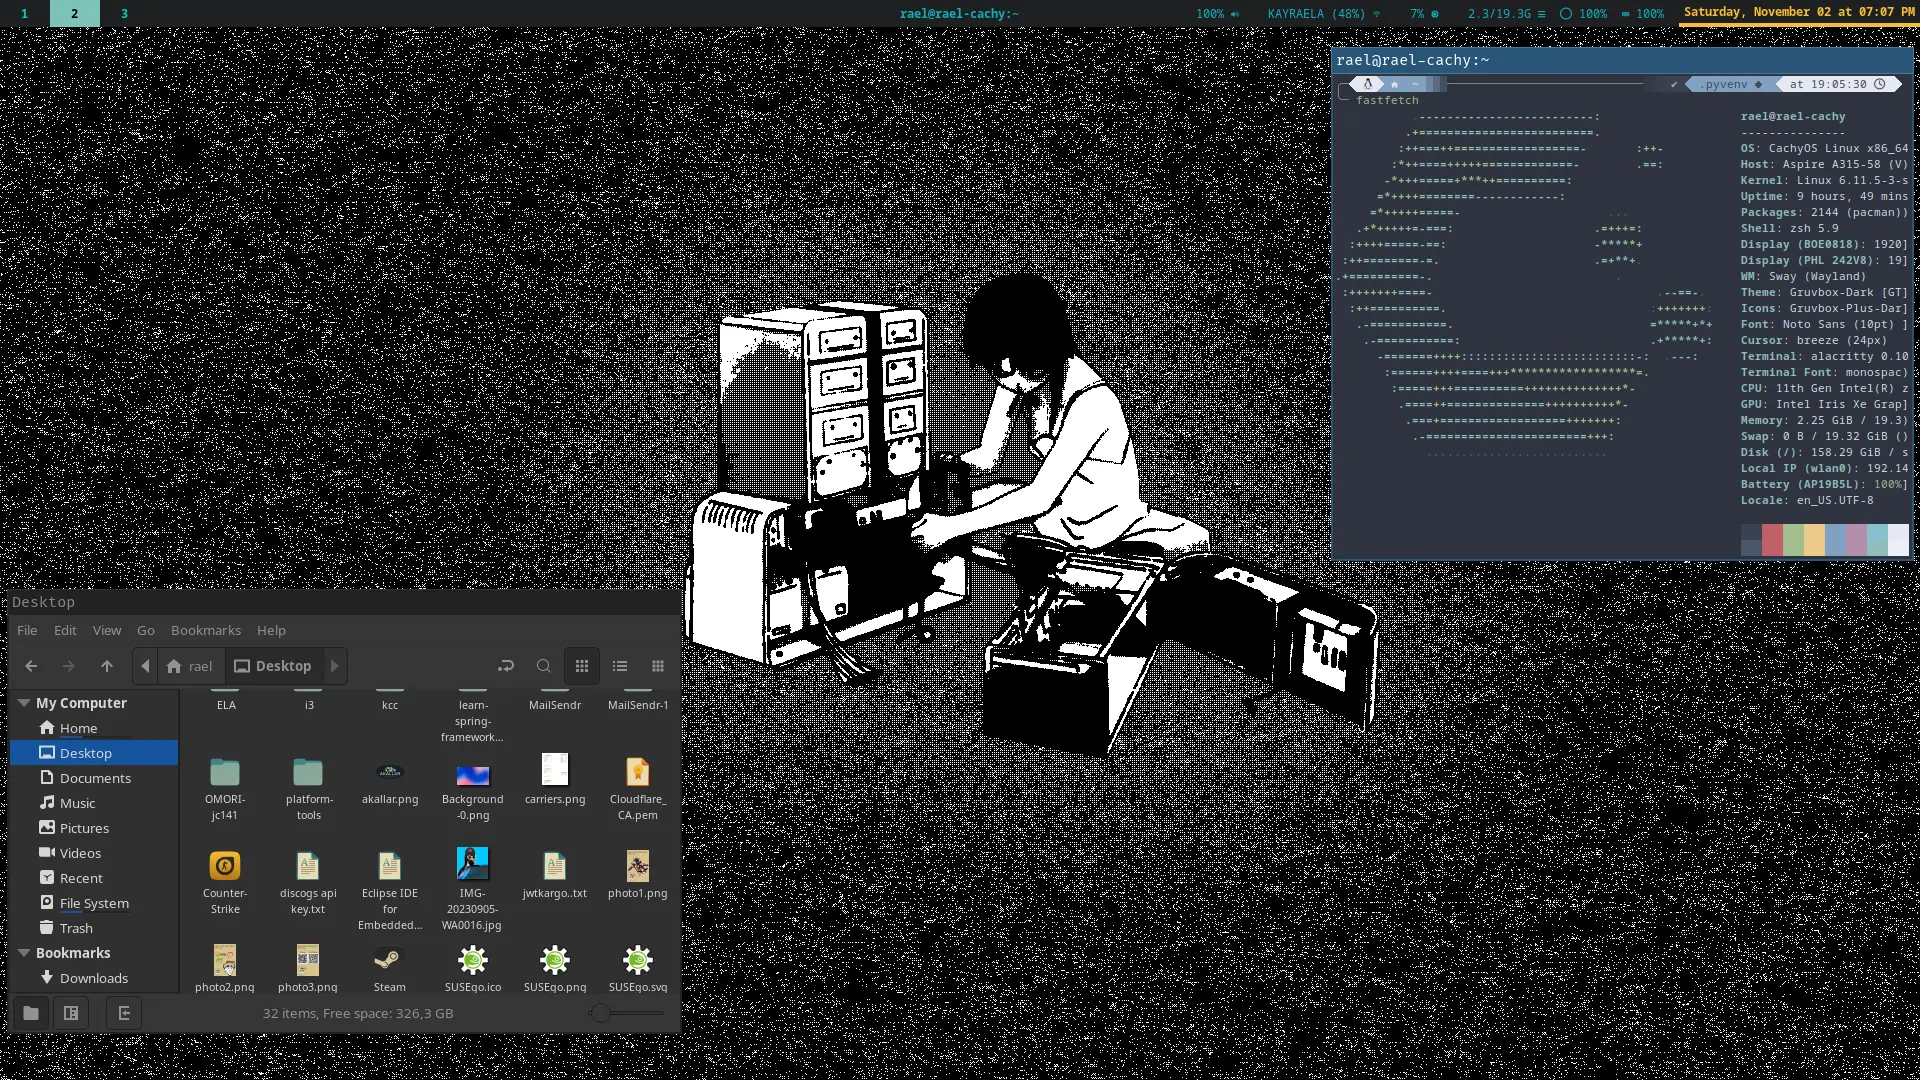This screenshot has height=1080, width=1920.
Task: Open Videos in the sidebar
Action: click(x=94, y=853)
